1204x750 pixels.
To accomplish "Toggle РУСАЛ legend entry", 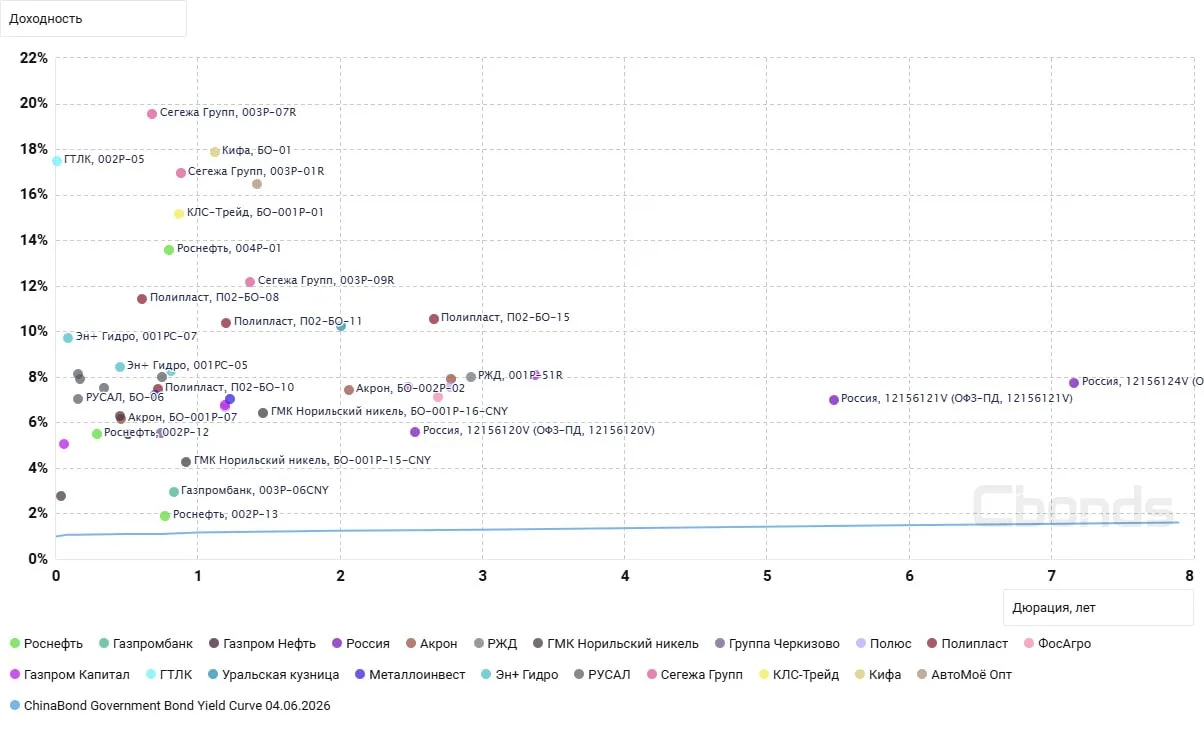I will click(601, 675).
